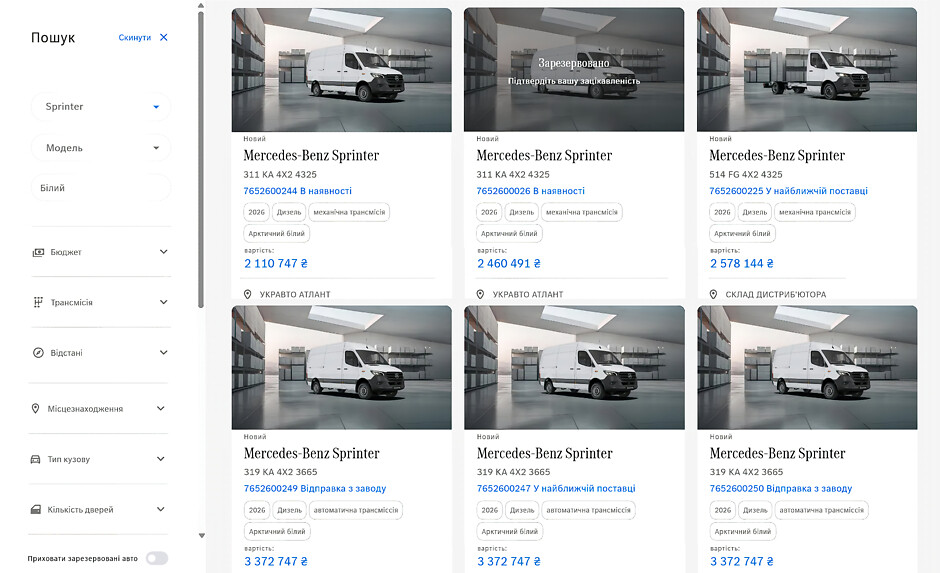This screenshot has height=573, width=940.
Task: Click the Місцезнаходження pin icon
Action: 35,409
